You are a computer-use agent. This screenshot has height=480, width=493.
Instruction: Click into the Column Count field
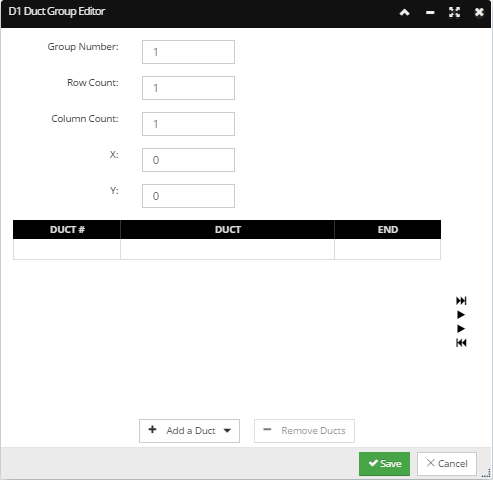point(188,124)
